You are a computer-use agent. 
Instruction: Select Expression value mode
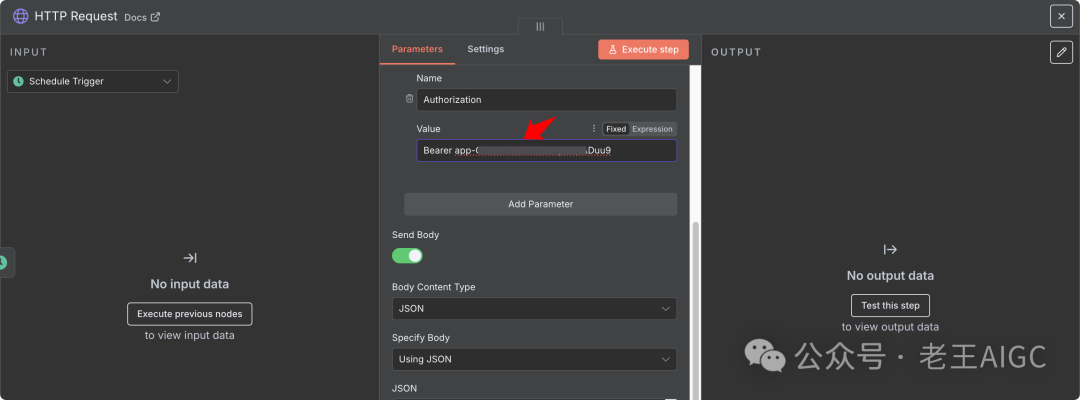(652, 129)
